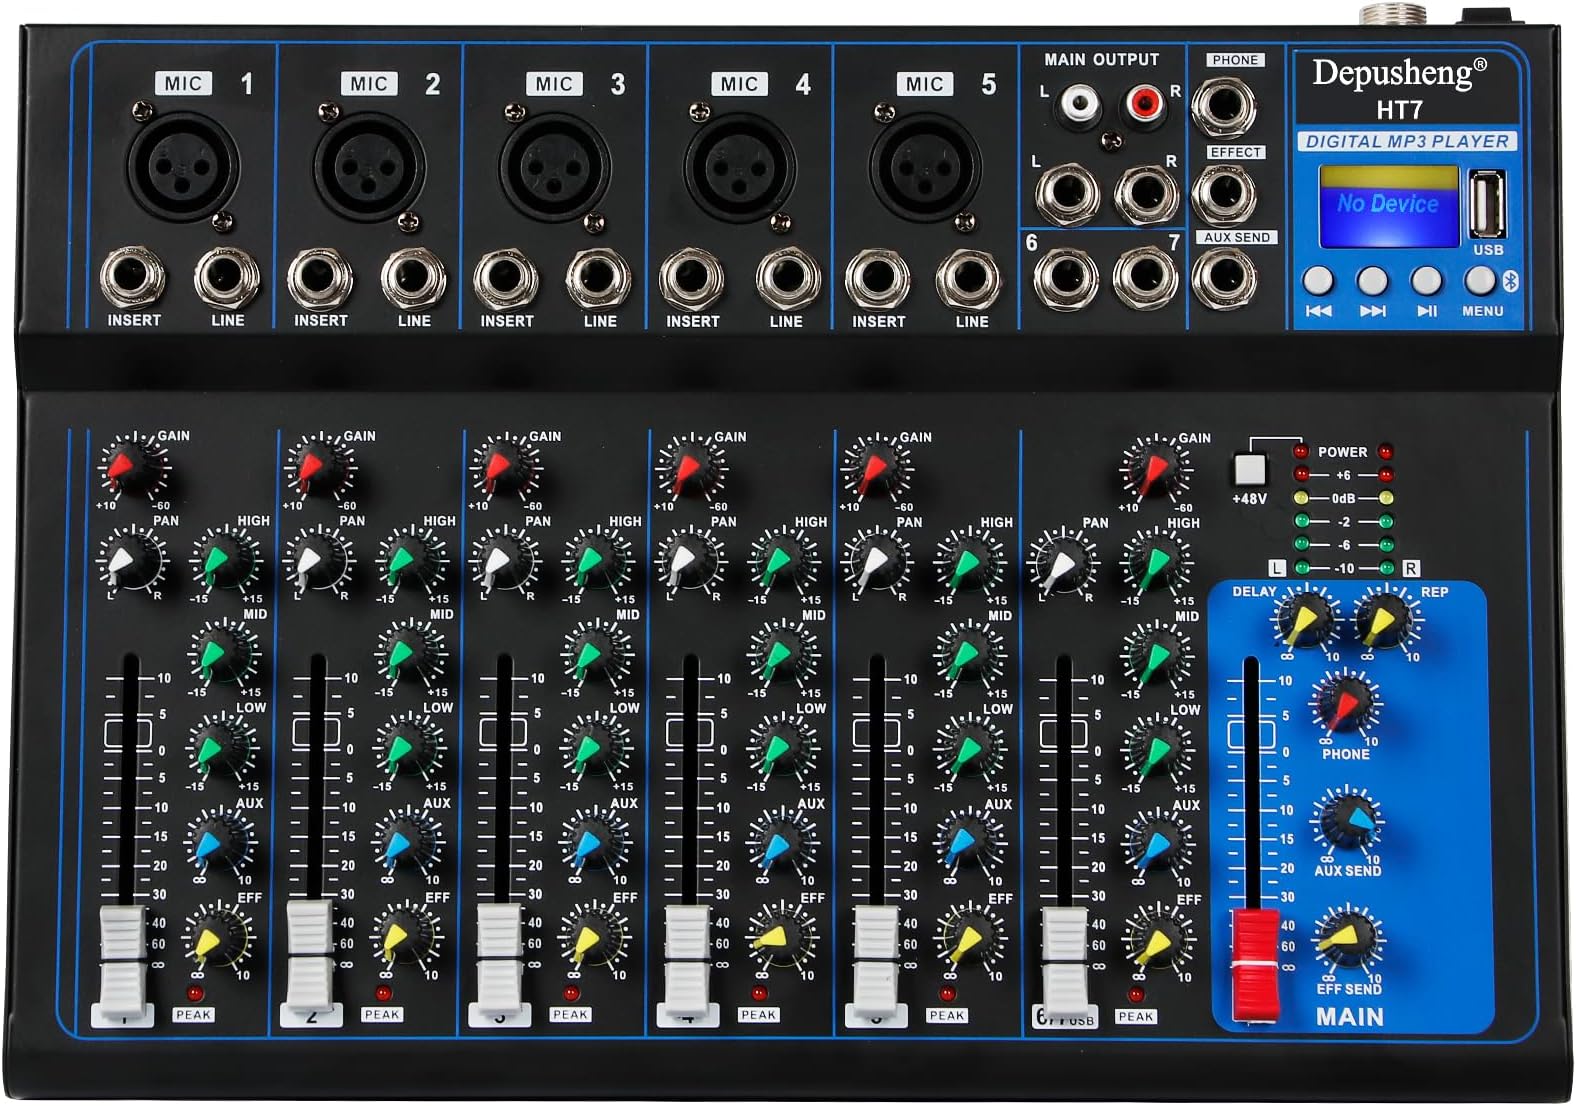The width and height of the screenshot is (1576, 1106).
Task: Click channel 4 yellow EFF knob
Action: [781, 938]
